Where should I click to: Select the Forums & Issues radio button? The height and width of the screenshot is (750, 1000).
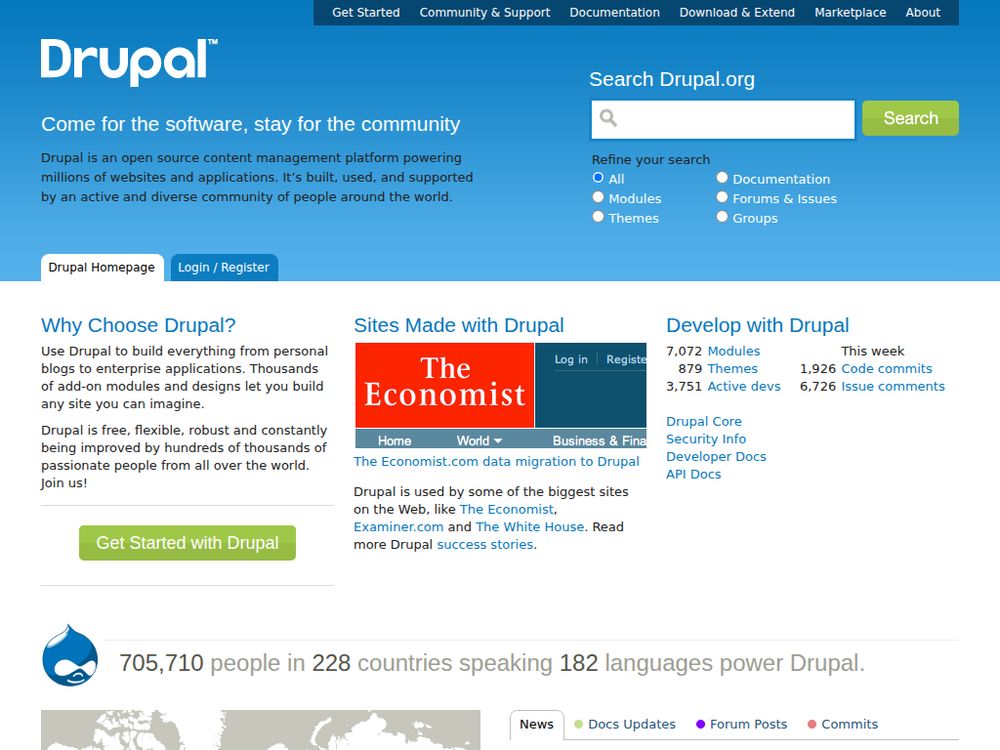coord(722,197)
